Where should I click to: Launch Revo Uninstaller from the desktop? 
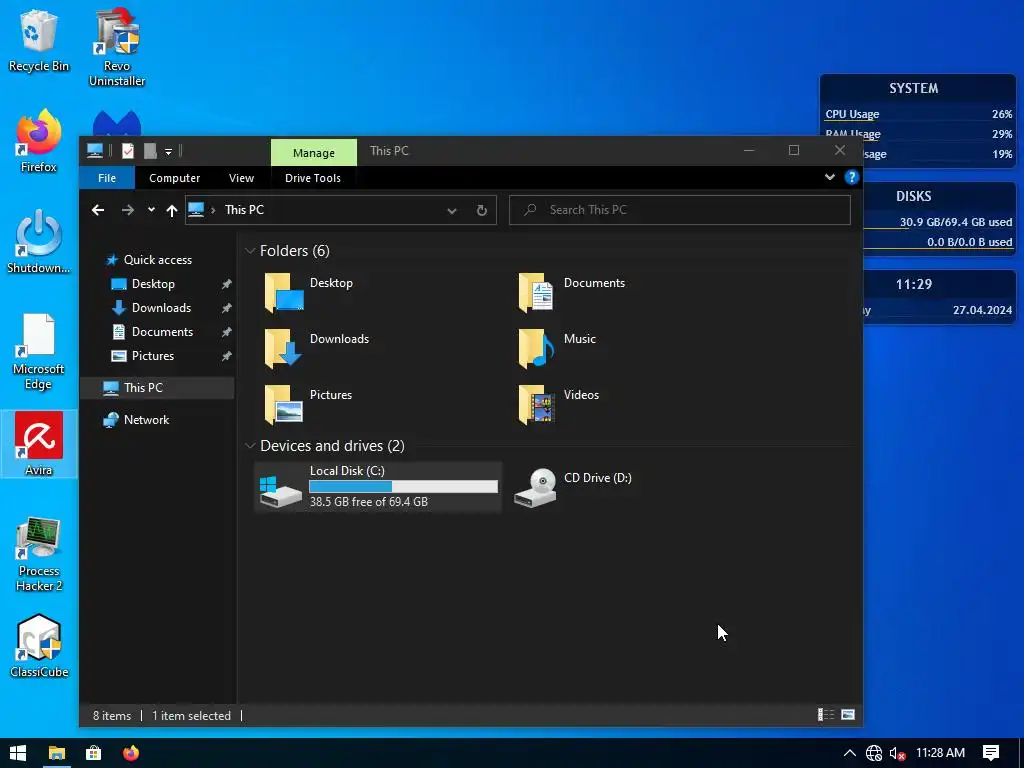tap(117, 47)
